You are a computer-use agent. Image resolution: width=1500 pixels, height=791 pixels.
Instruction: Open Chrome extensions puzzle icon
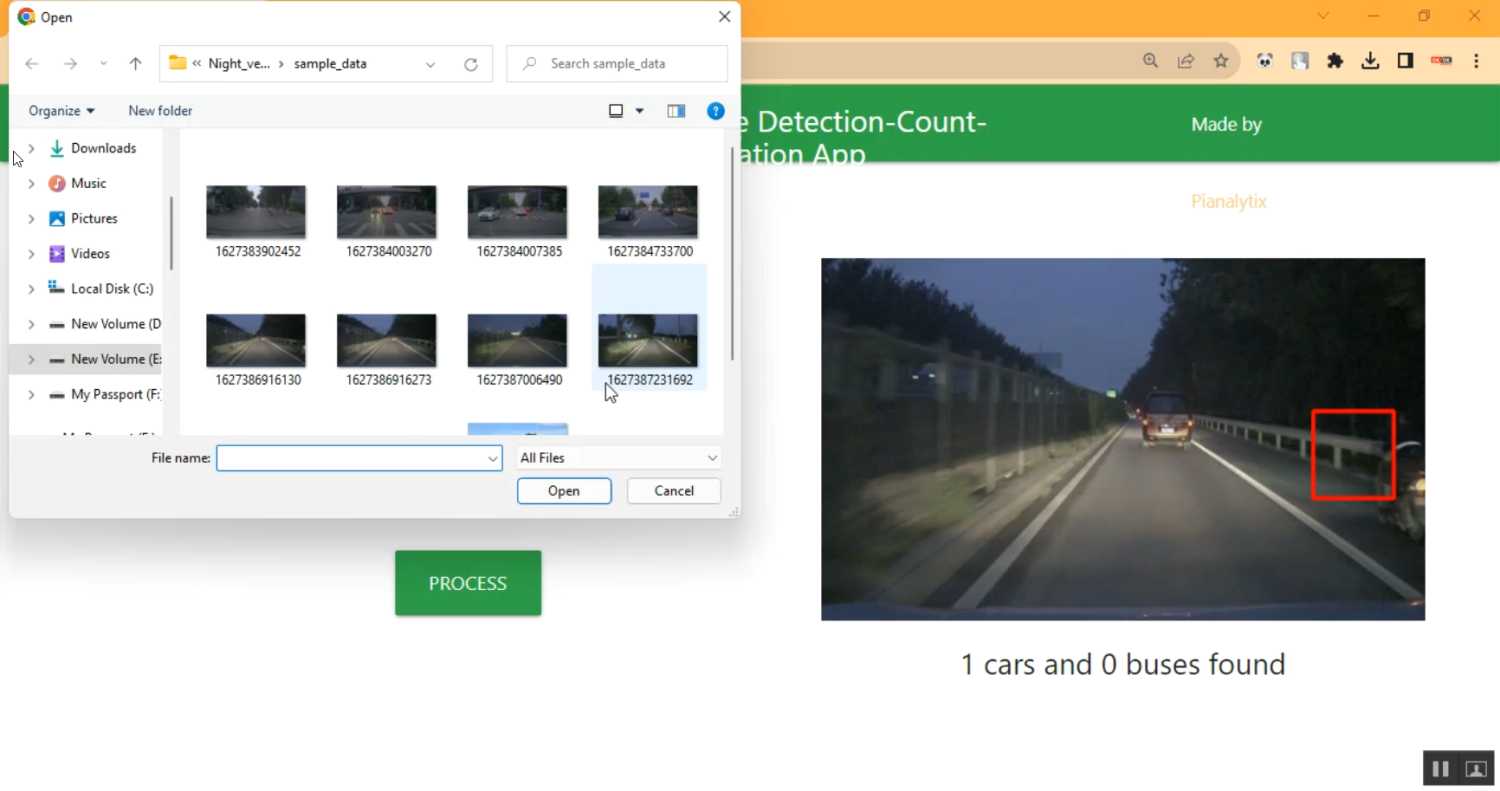[x=1335, y=61]
